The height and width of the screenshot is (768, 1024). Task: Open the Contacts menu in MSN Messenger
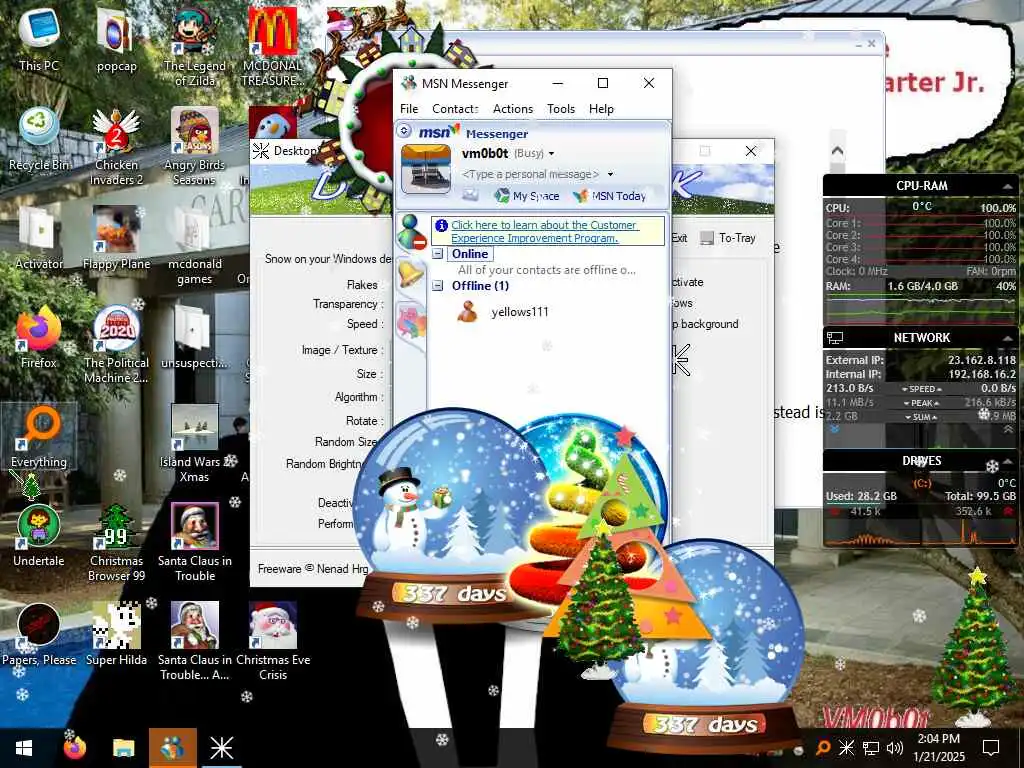455,108
